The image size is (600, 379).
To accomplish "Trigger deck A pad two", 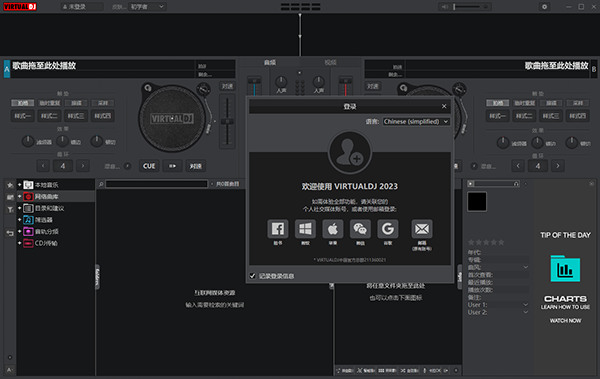I will pos(49,116).
